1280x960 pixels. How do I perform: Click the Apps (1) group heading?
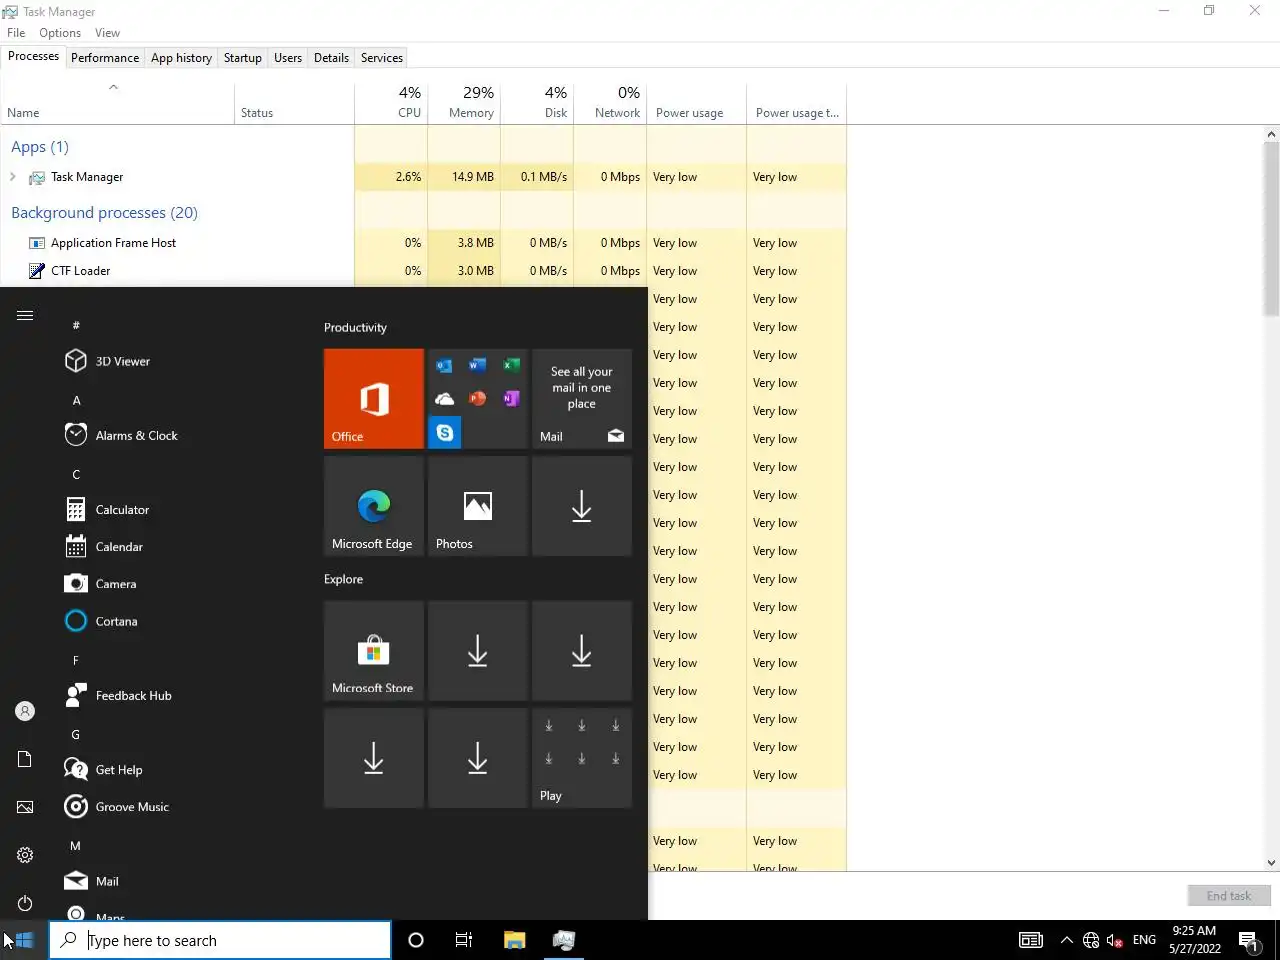40,147
